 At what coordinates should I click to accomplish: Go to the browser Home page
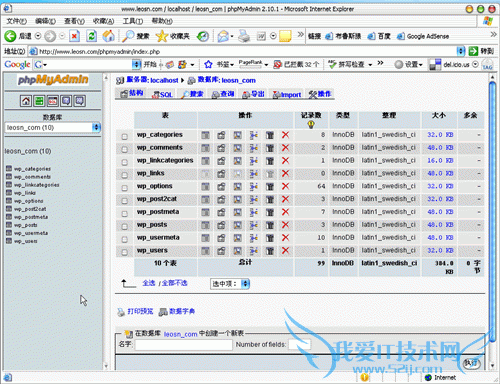[108, 36]
